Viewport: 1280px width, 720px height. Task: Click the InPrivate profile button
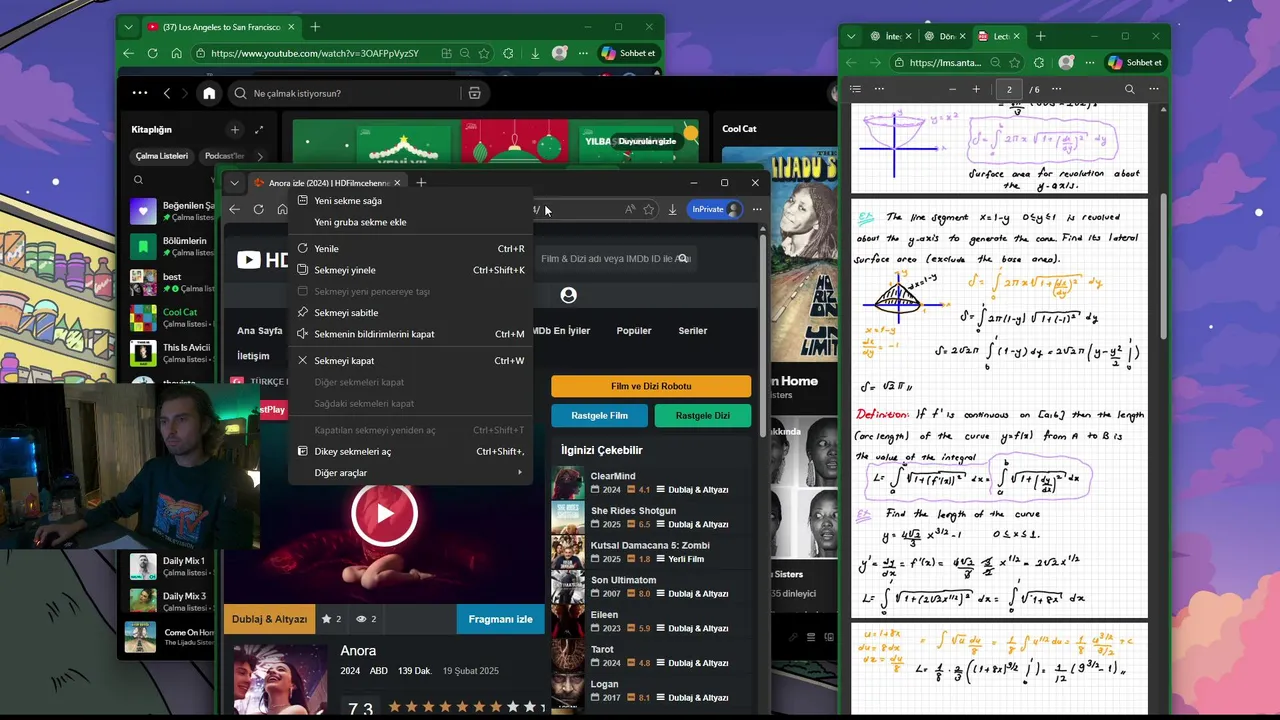click(716, 209)
